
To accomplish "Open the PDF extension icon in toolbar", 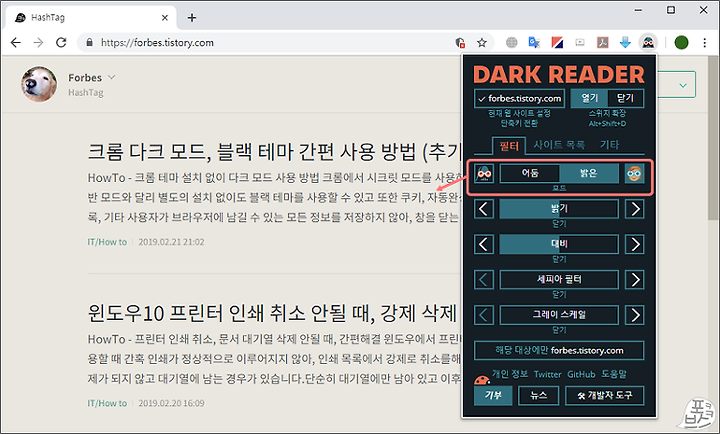I will point(602,43).
